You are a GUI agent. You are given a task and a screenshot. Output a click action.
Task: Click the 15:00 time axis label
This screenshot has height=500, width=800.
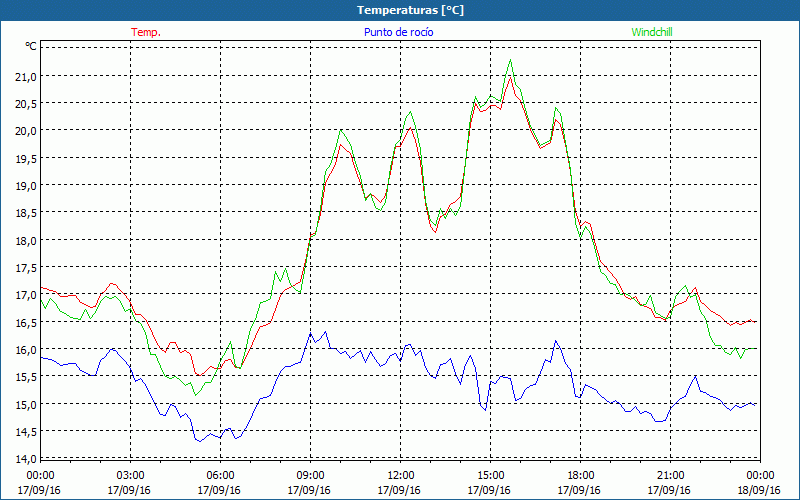click(x=490, y=475)
